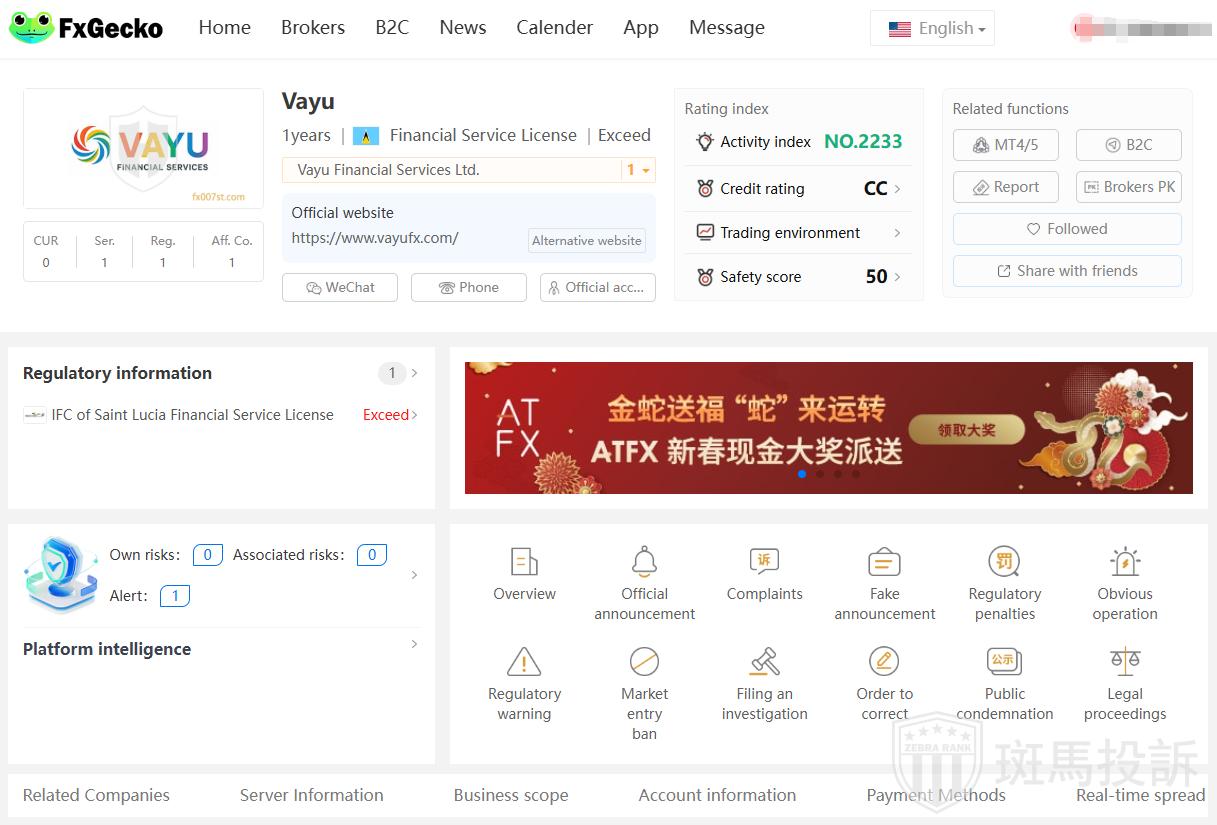The image size is (1217, 825).
Task: Open the Complaints speech bubble icon
Action: click(764, 562)
